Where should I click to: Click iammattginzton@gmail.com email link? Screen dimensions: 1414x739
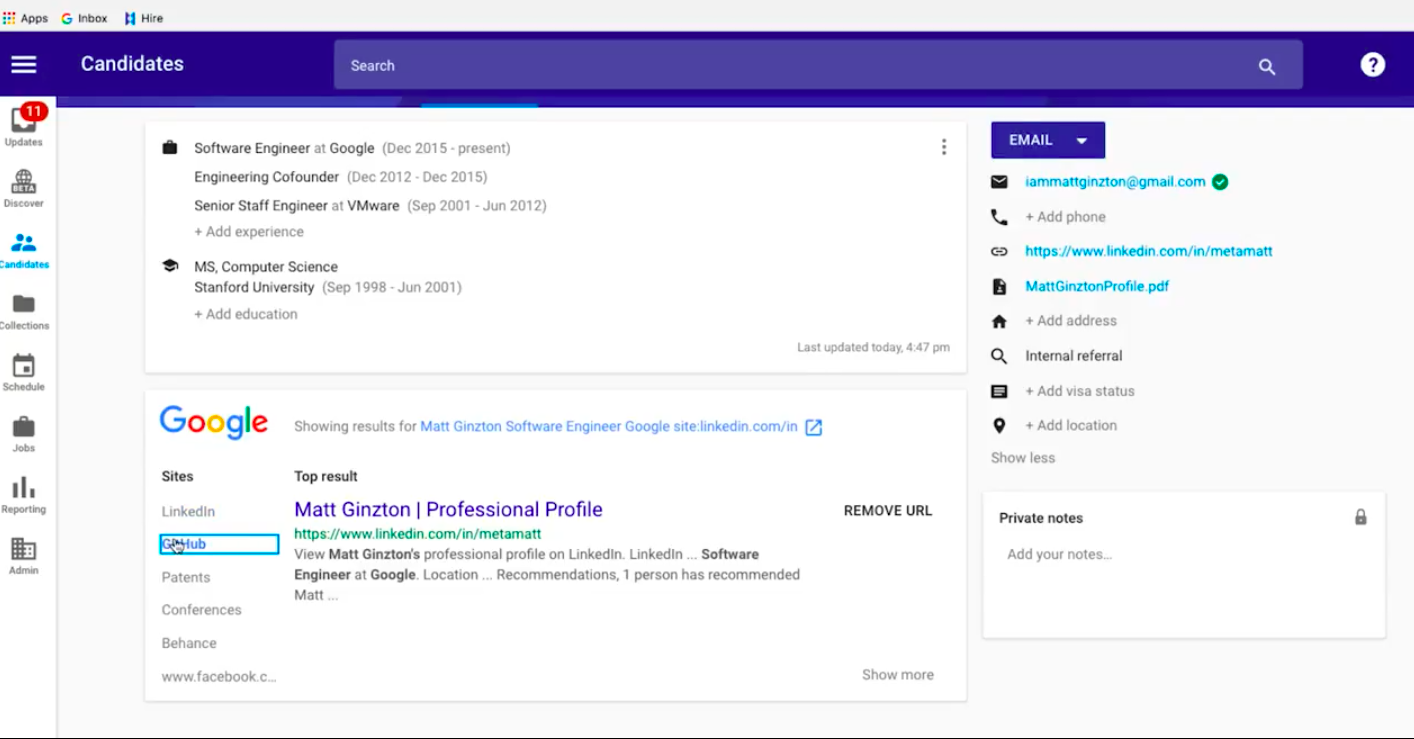[x=1115, y=182]
